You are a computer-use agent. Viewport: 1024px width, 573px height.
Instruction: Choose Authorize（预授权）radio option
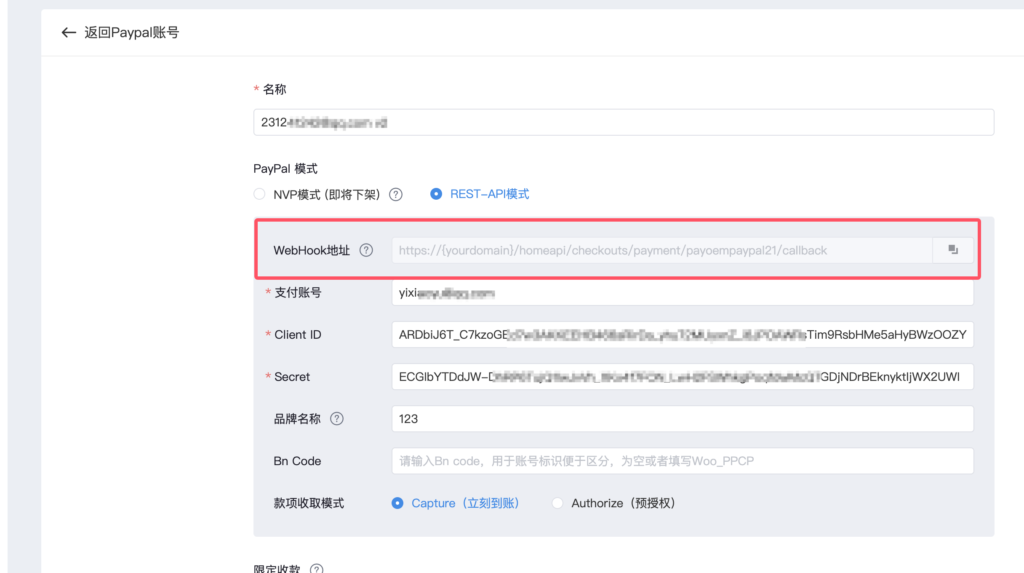point(558,503)
